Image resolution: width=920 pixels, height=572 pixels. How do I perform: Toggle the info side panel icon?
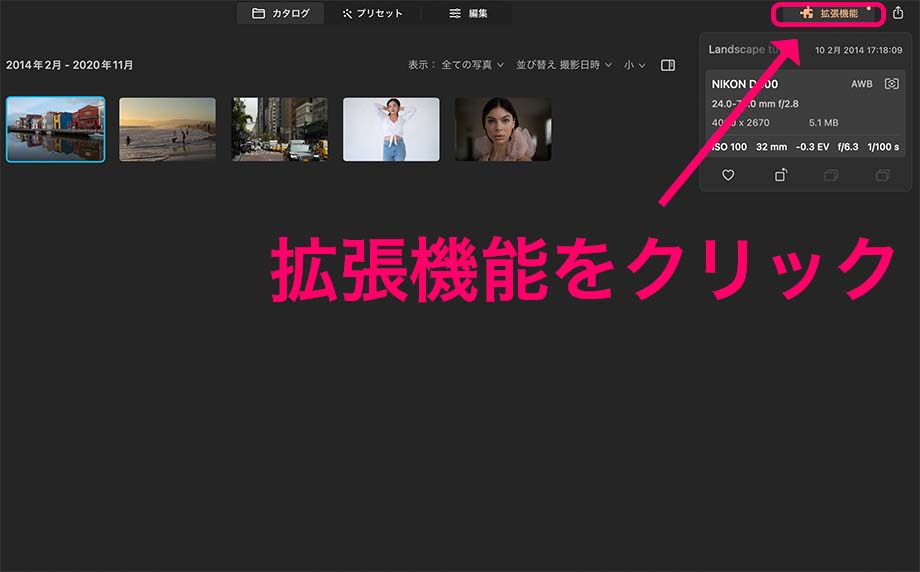tap(668, 65)
